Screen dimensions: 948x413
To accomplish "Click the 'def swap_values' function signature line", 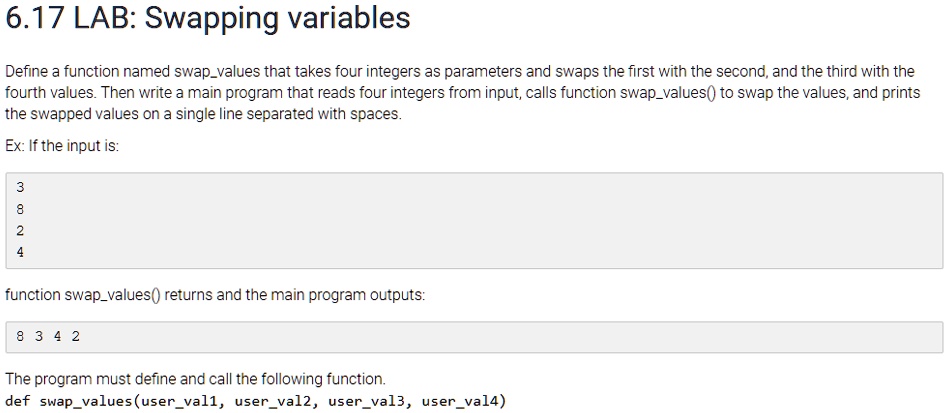I will click(x=256, y=401).
